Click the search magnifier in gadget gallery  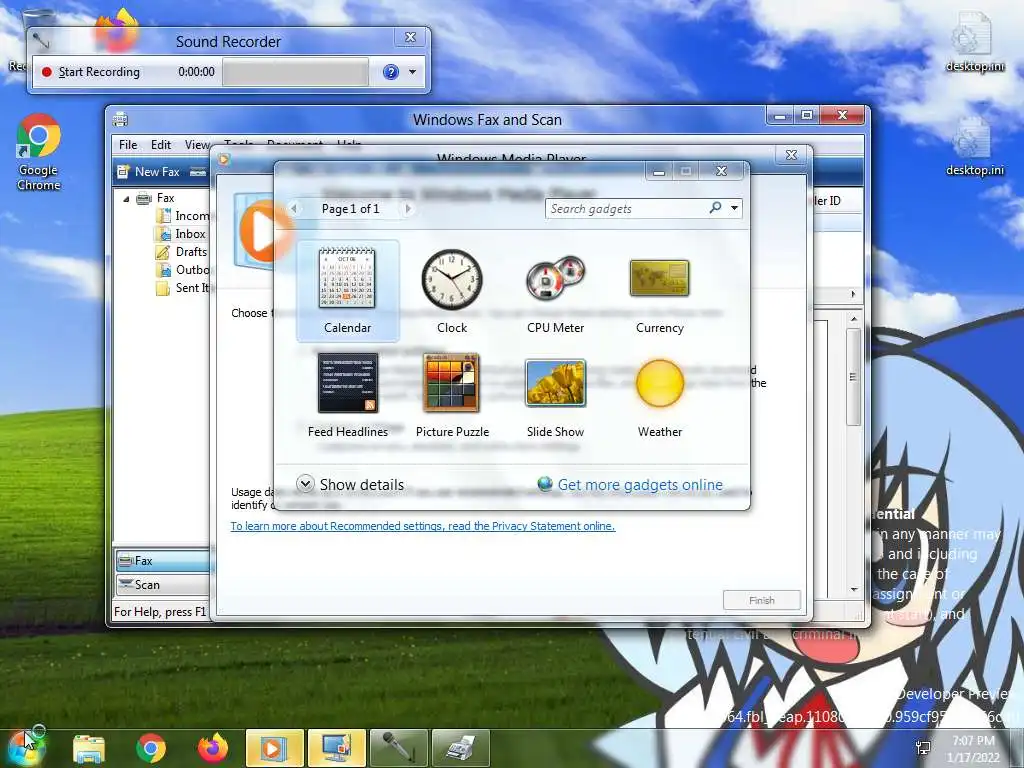715,208
